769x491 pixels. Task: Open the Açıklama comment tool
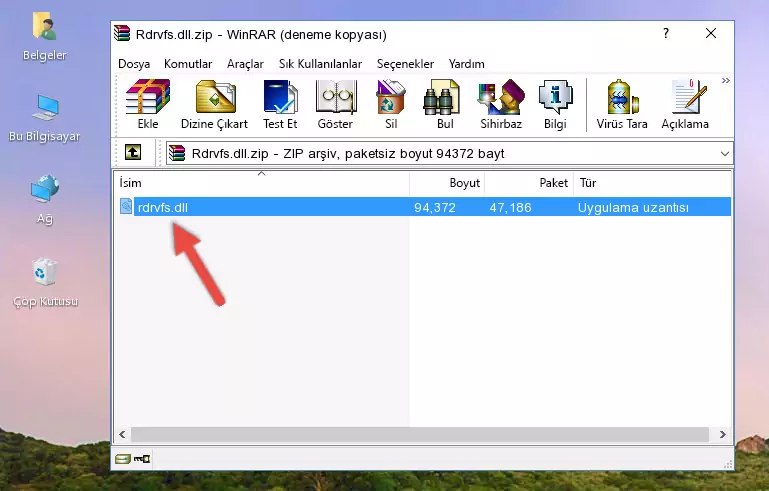(x=685, y=104)
